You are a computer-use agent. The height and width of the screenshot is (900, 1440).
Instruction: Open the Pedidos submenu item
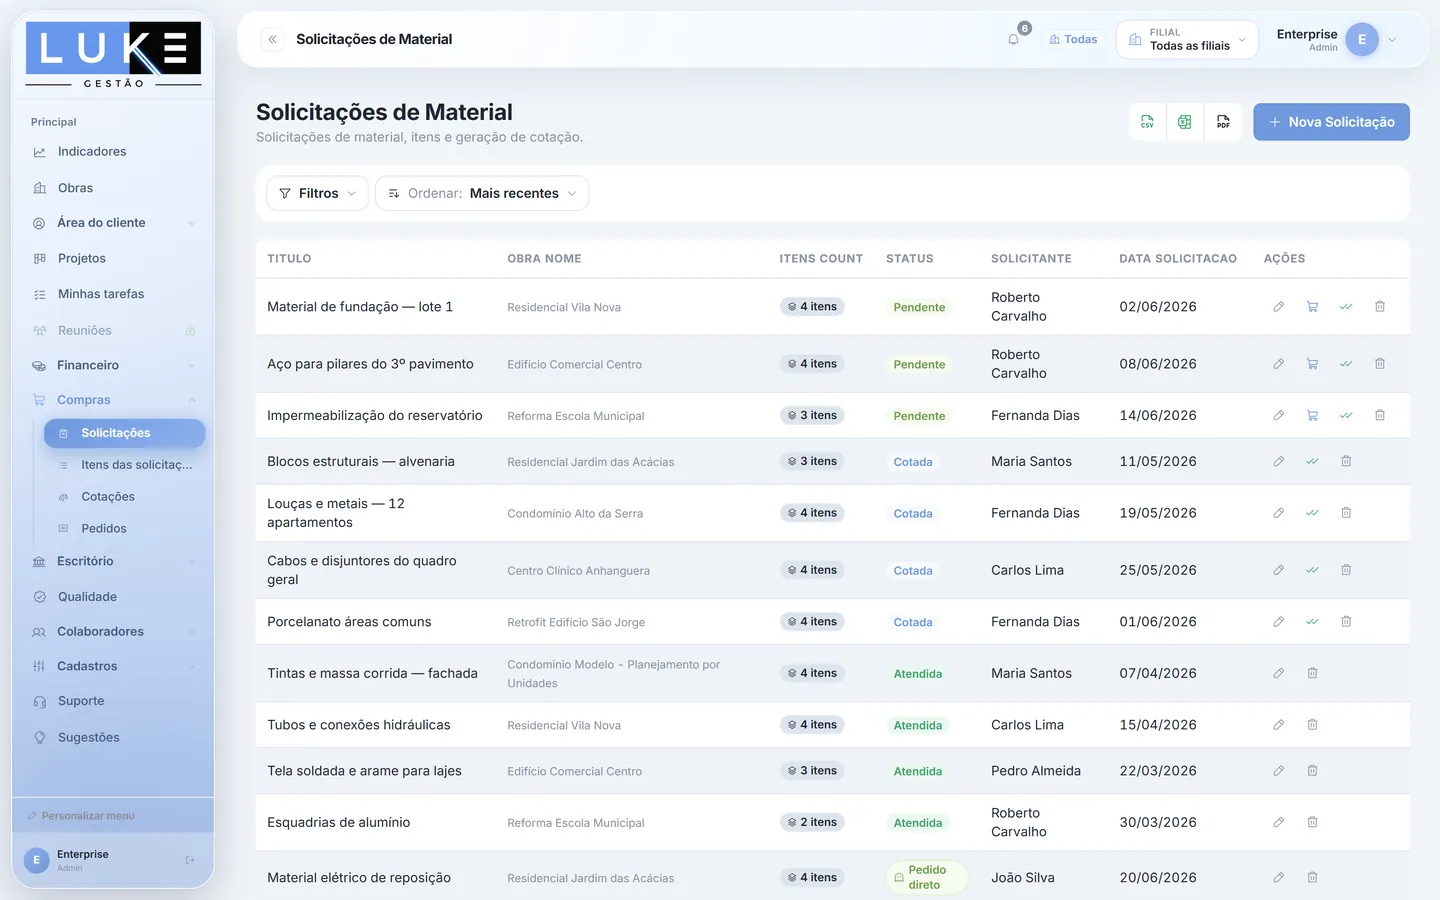tap(125, 529)
